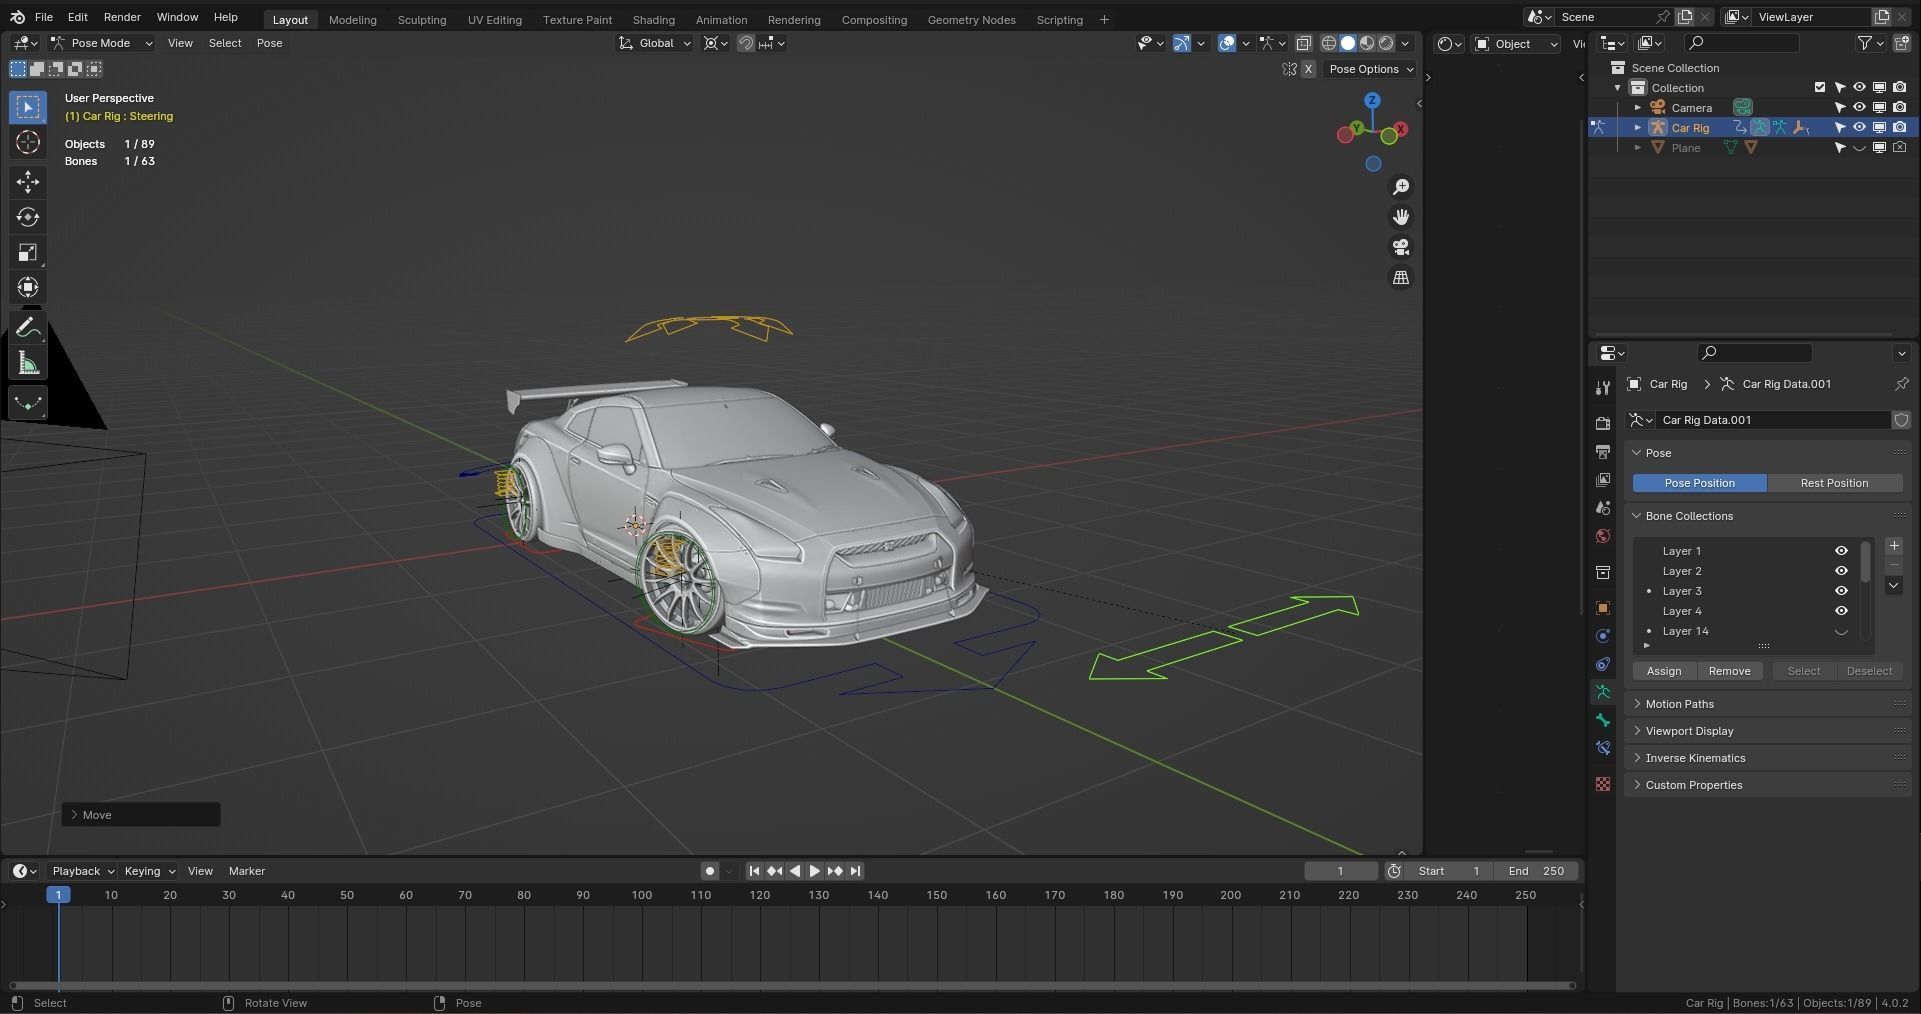Expand the Viewport Display panel
Screen dimensions: 1921x1014
[1689, 731]
